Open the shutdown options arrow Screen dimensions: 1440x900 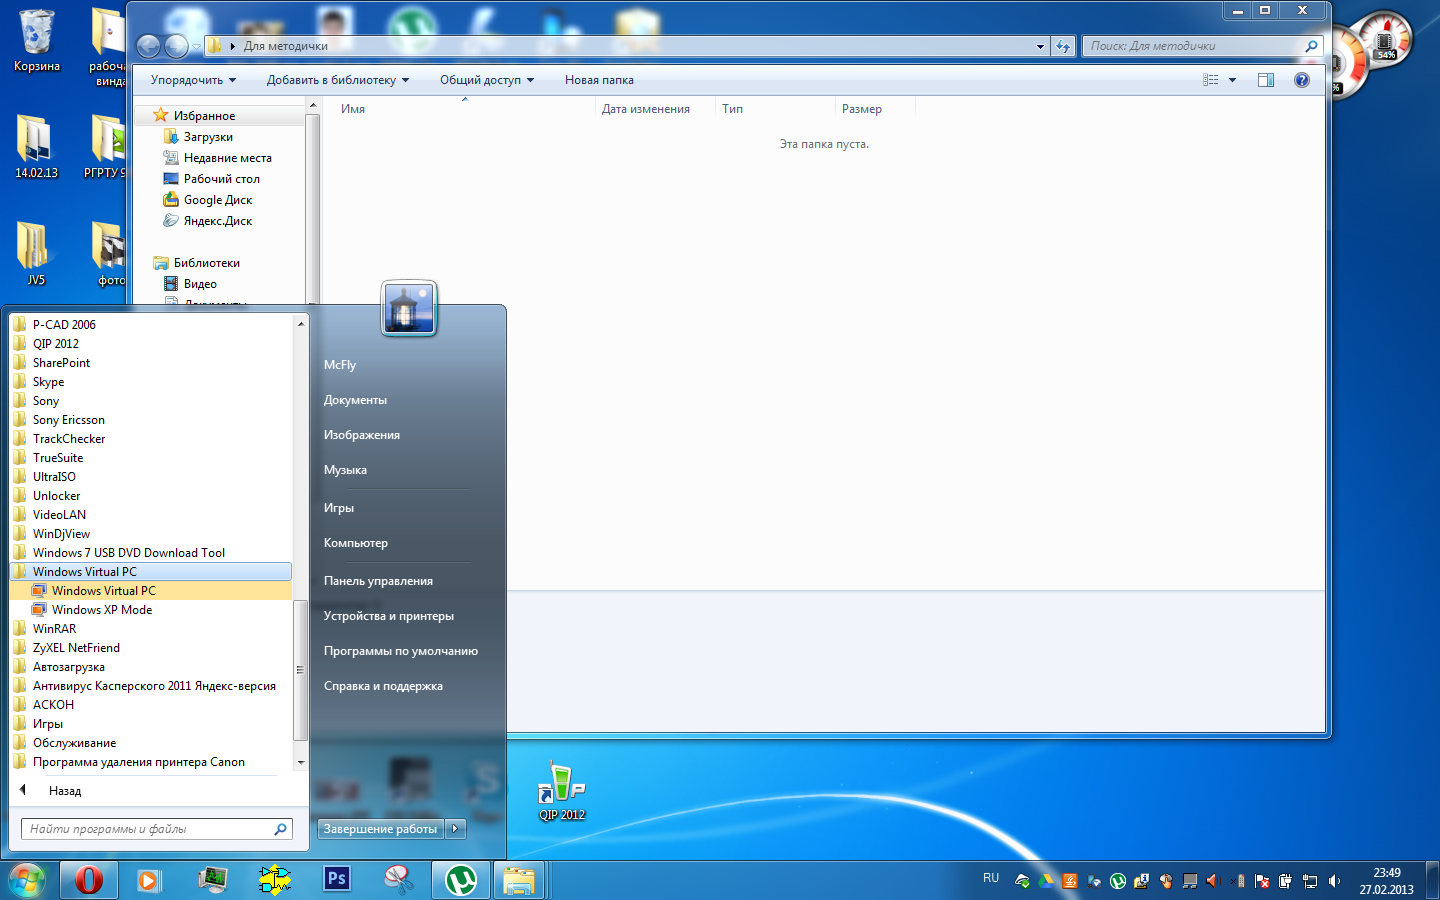pyautogui.click(x=456, y=828)
